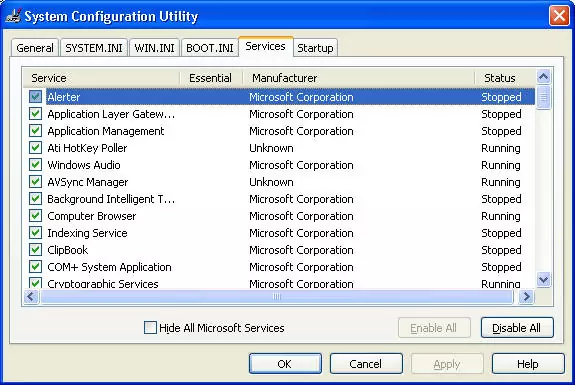The height and width of the screenshot is (385, 575).
Task: Click Unknown manufacturer of AVSync Manager
Action: (x=271, y=182)
